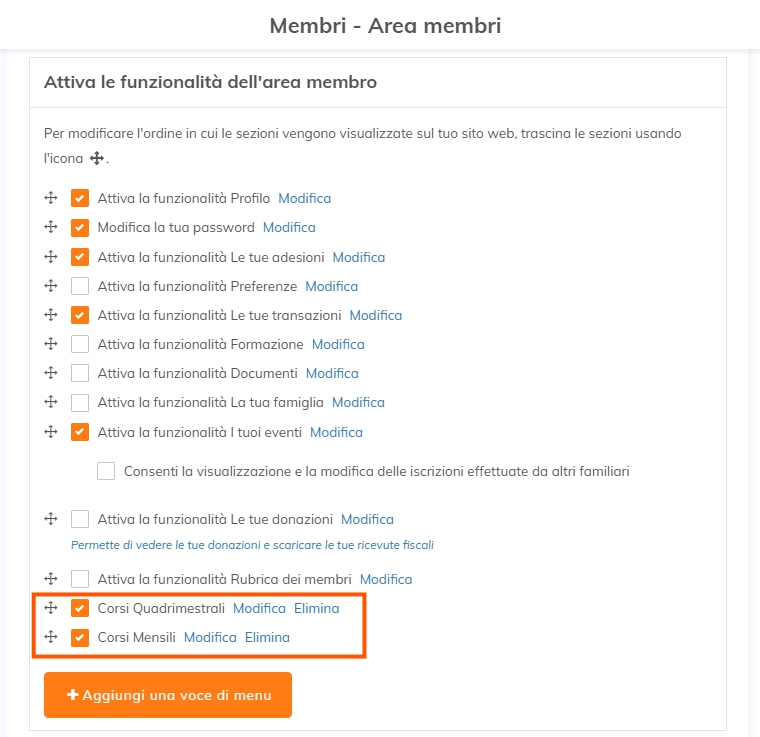Viewport: 760px width, 737px height.
Task: Disable the Profilo functionality checkbox
Action: click(80, 198)
